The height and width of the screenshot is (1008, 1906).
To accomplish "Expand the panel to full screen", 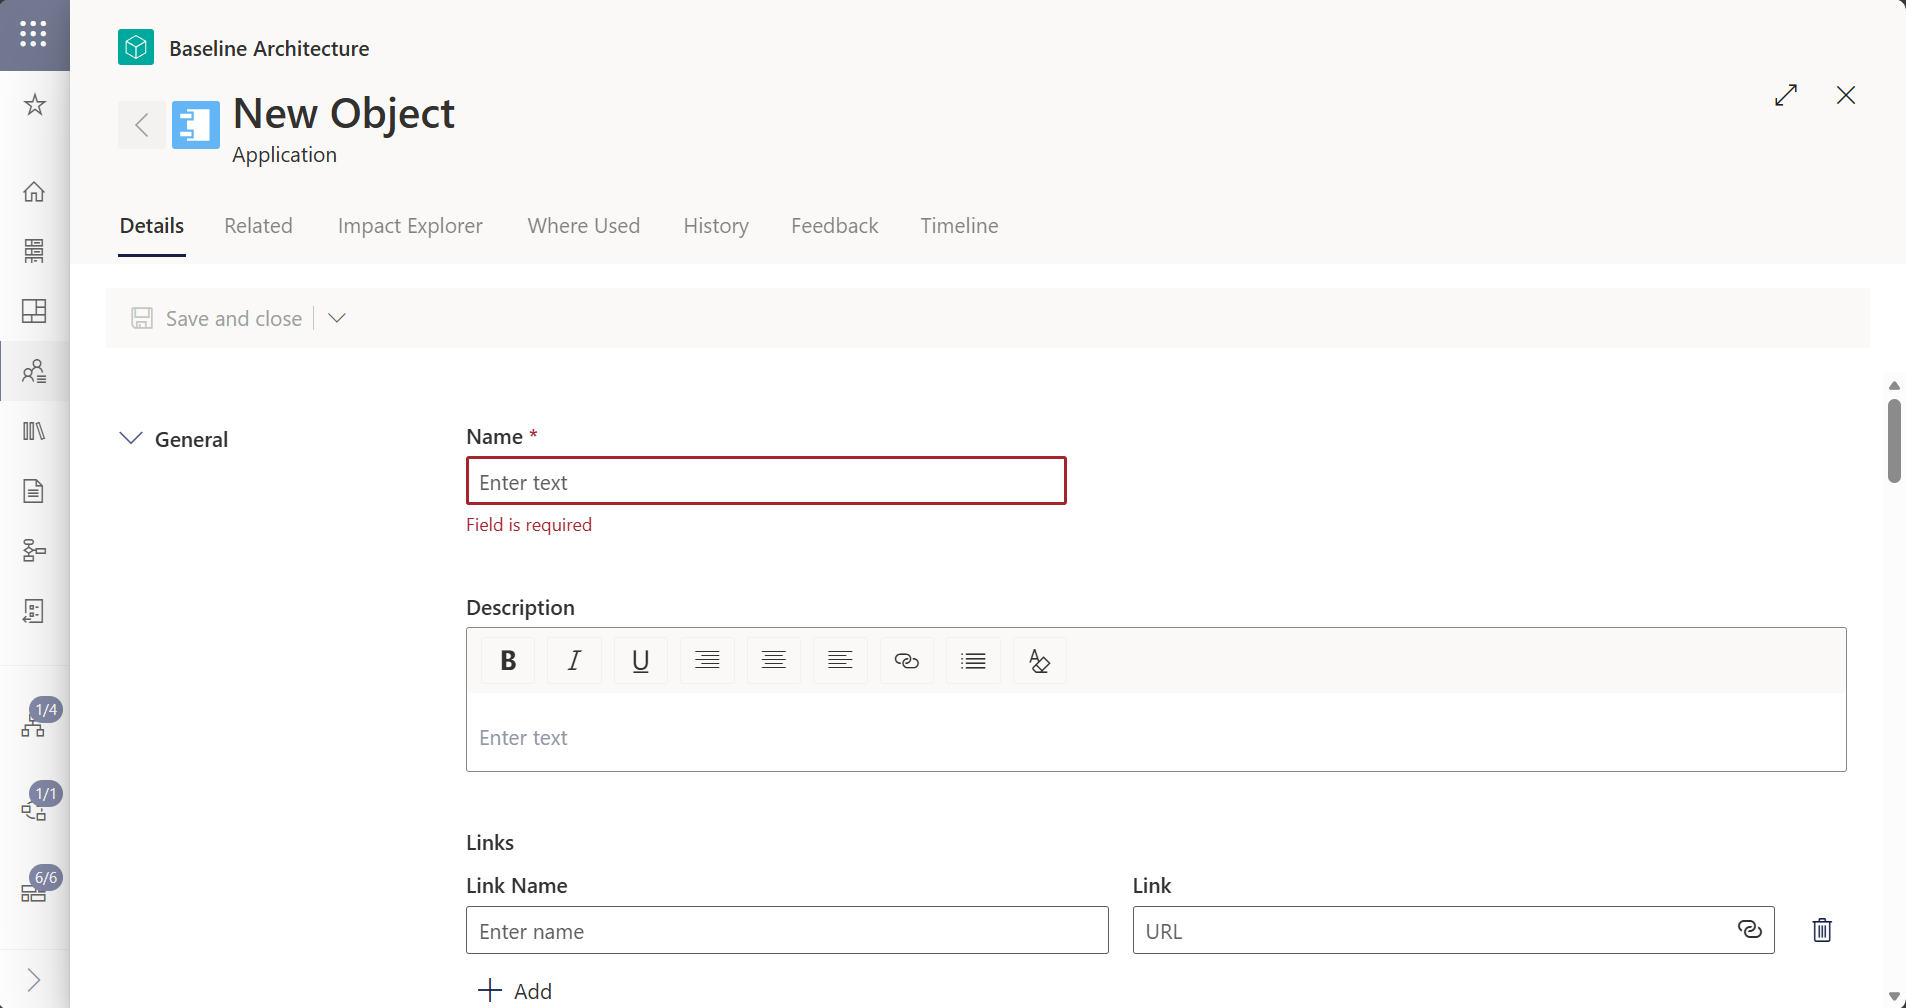I will click(1786, 95).
